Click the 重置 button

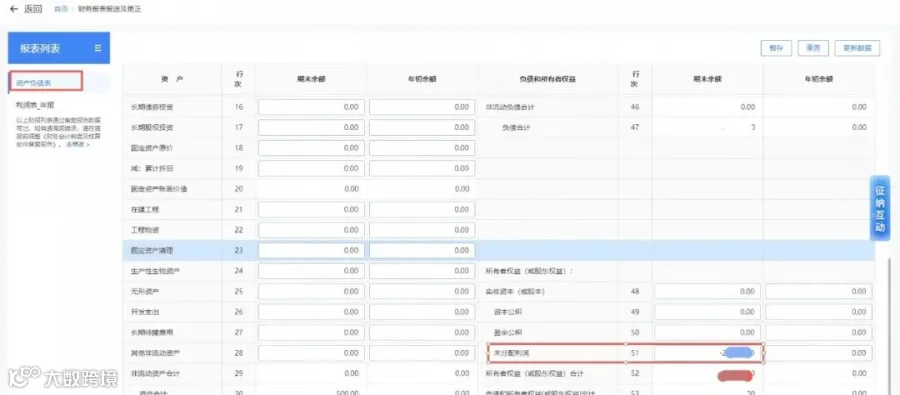(x=813, y=48)
